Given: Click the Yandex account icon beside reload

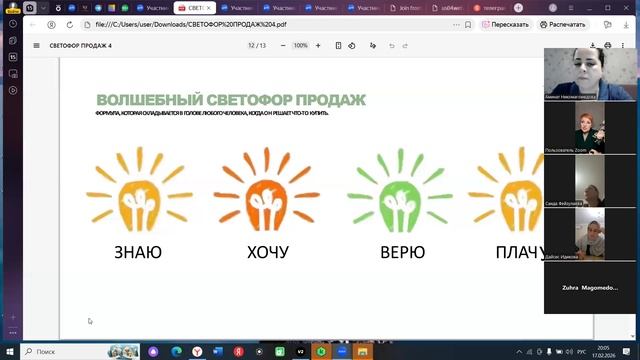Looking at the screenshot, I should click(51, 25).
